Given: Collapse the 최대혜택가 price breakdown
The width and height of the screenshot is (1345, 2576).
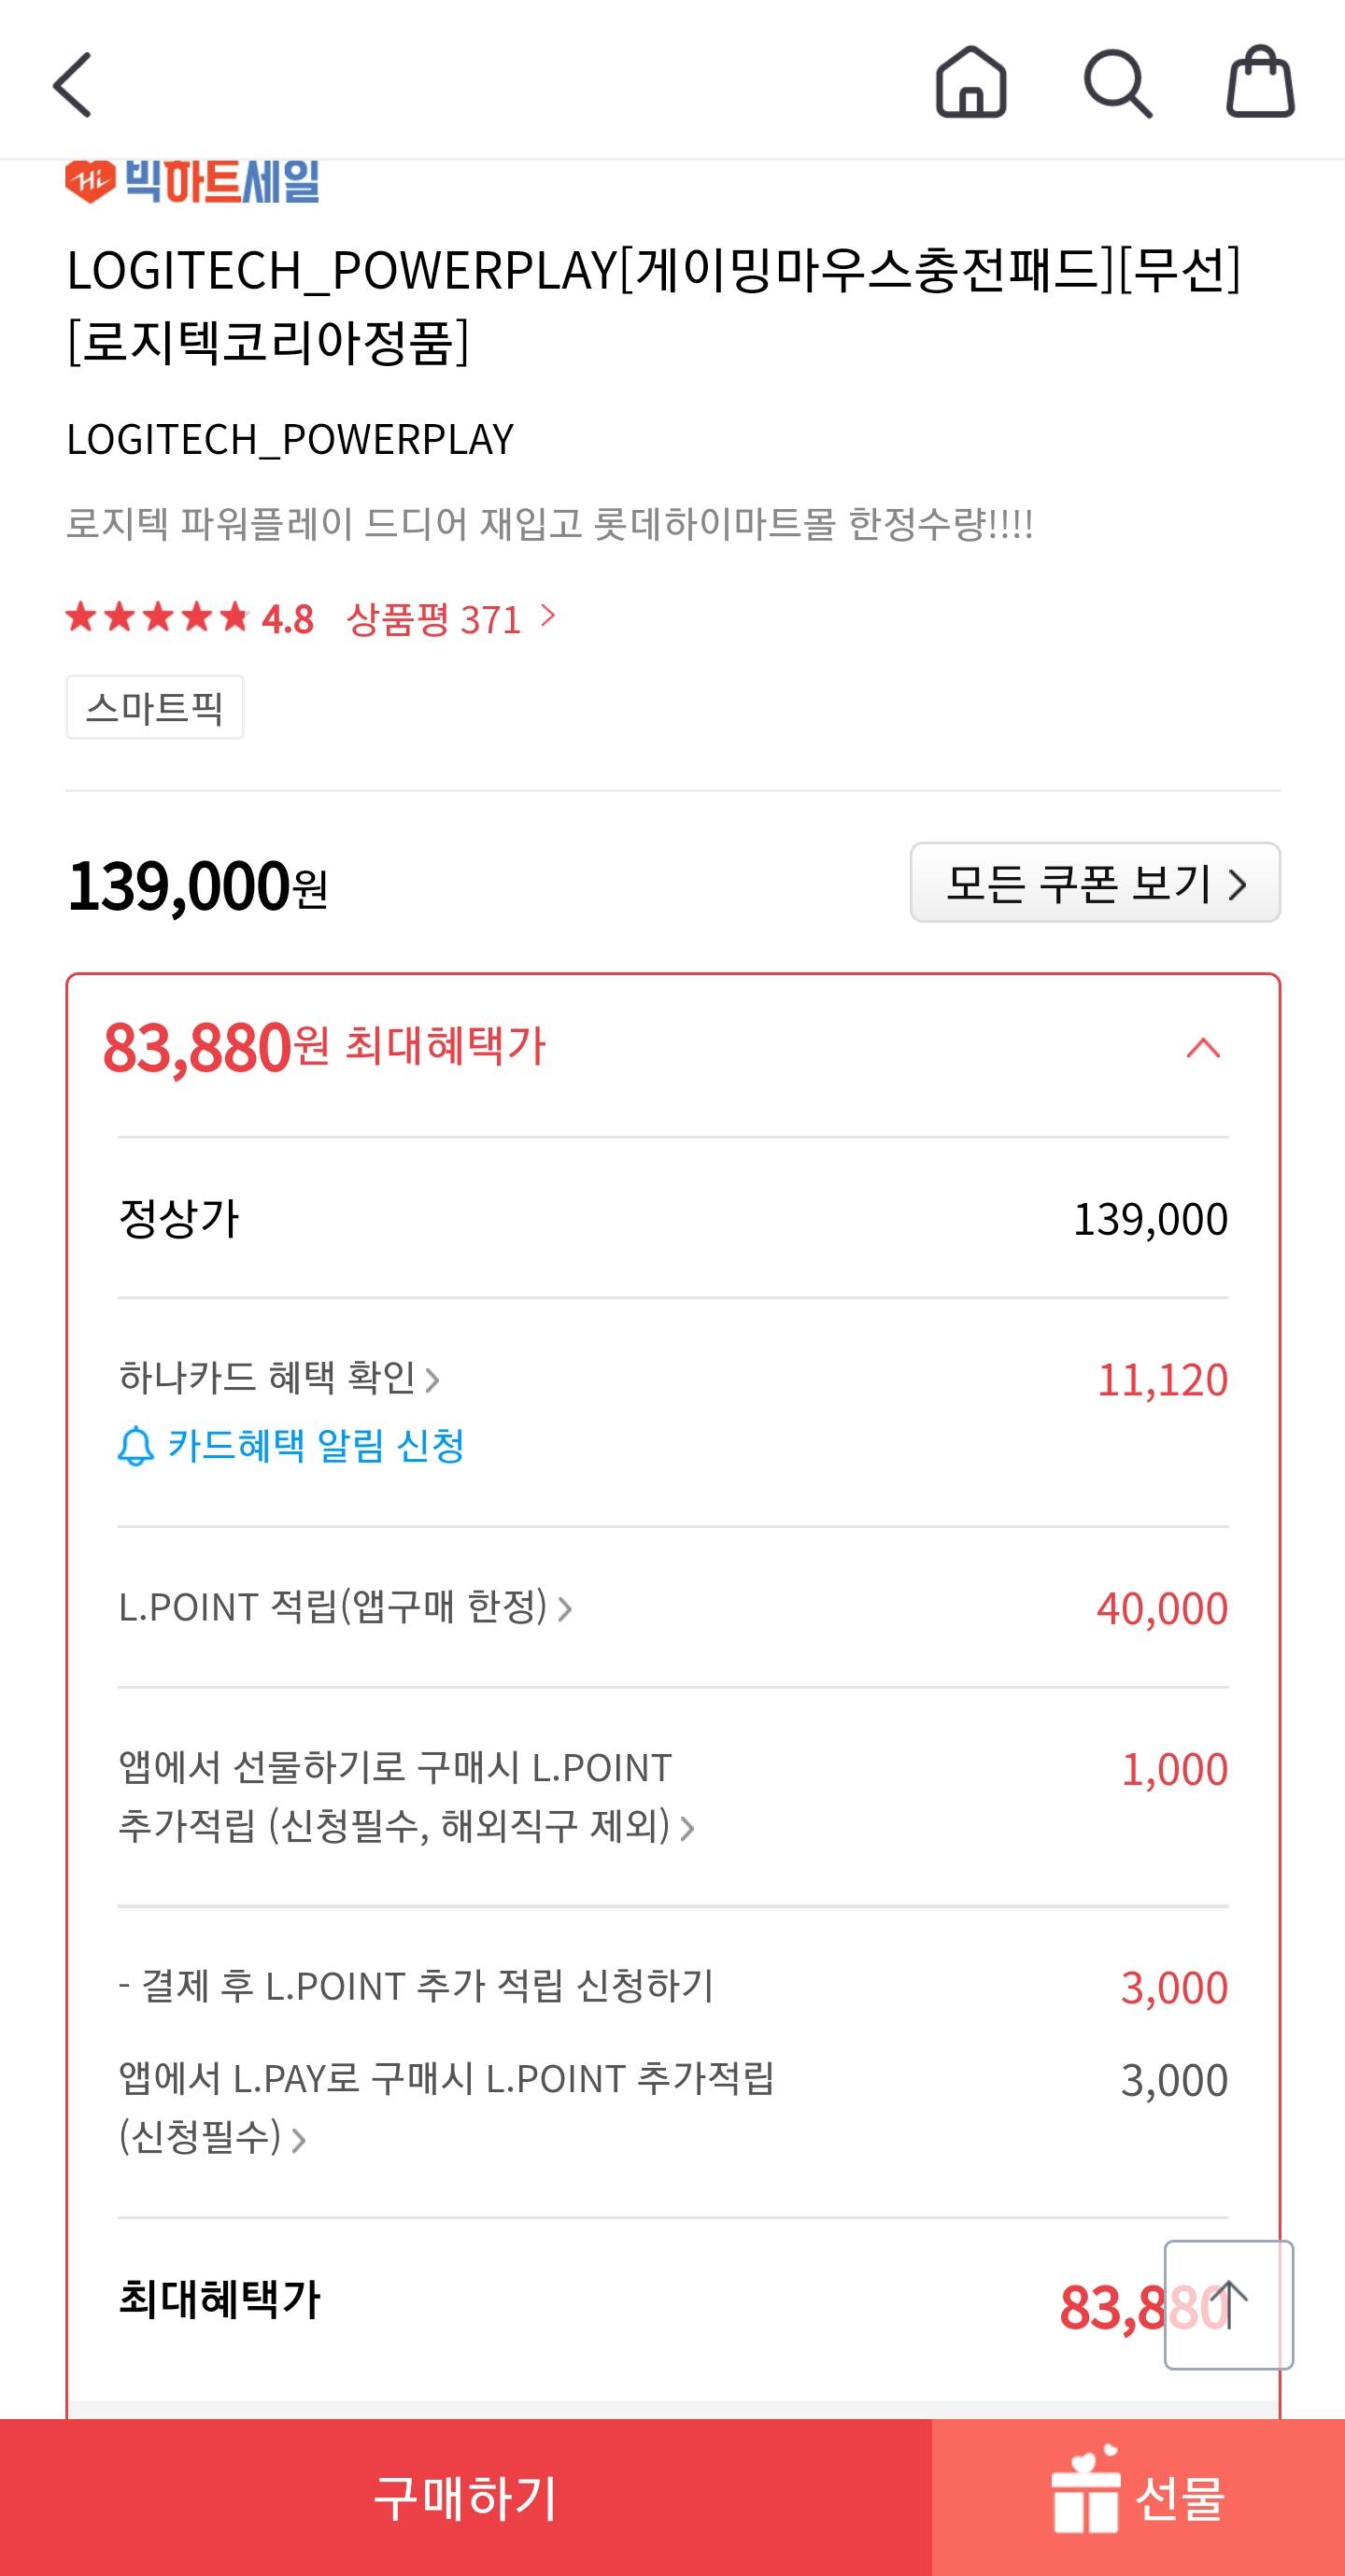Looking at the screenshot, I should [x=1203, y=1048].
